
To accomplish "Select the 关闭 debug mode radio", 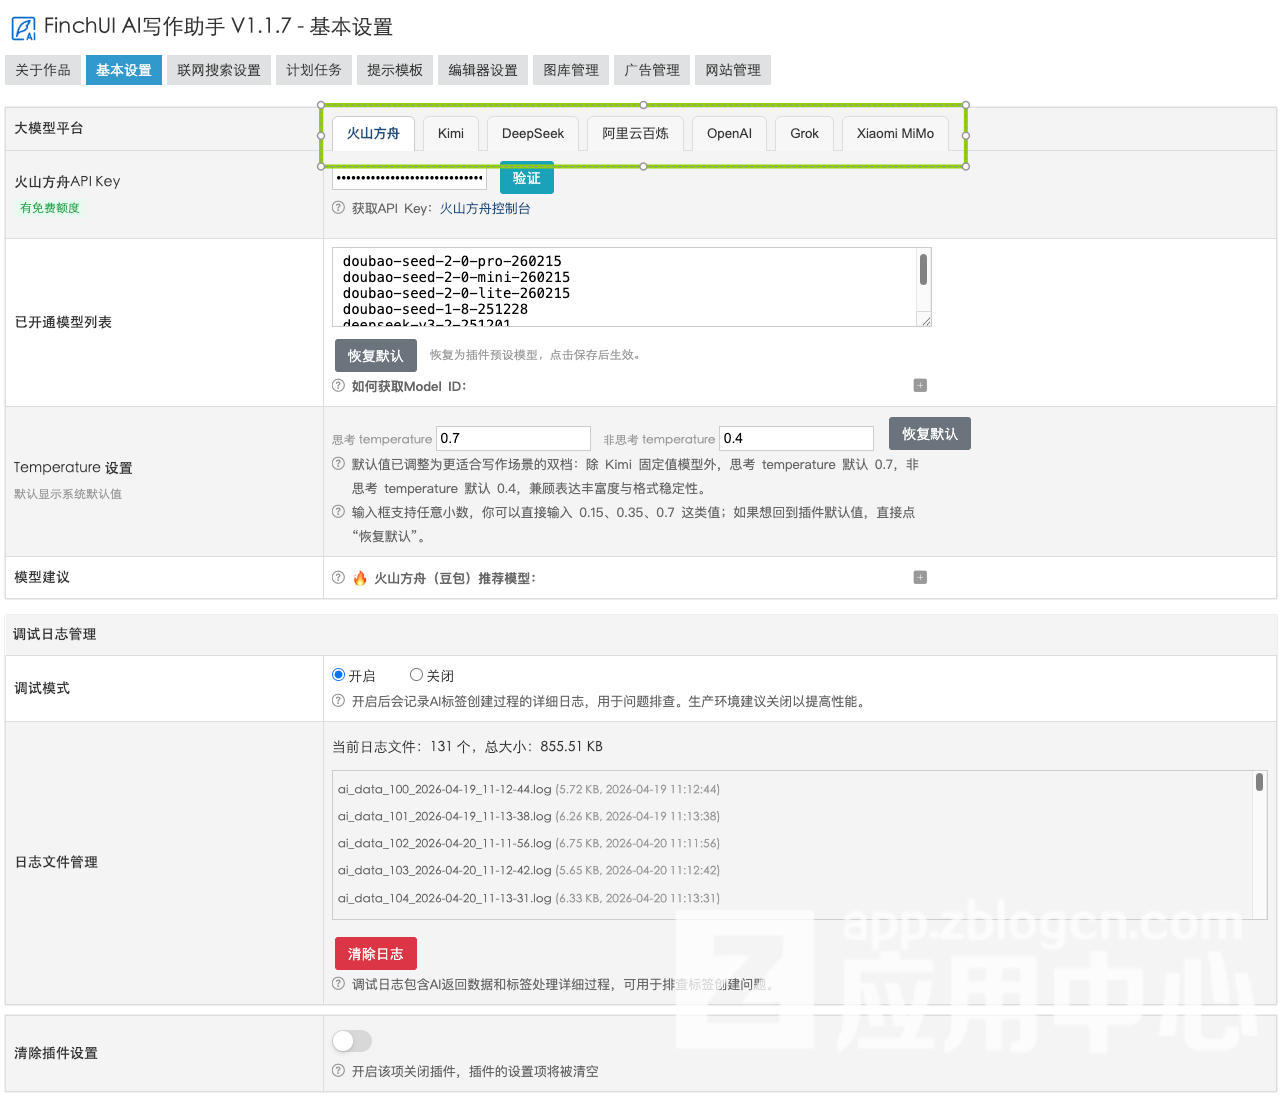I will tap(416, 675).
